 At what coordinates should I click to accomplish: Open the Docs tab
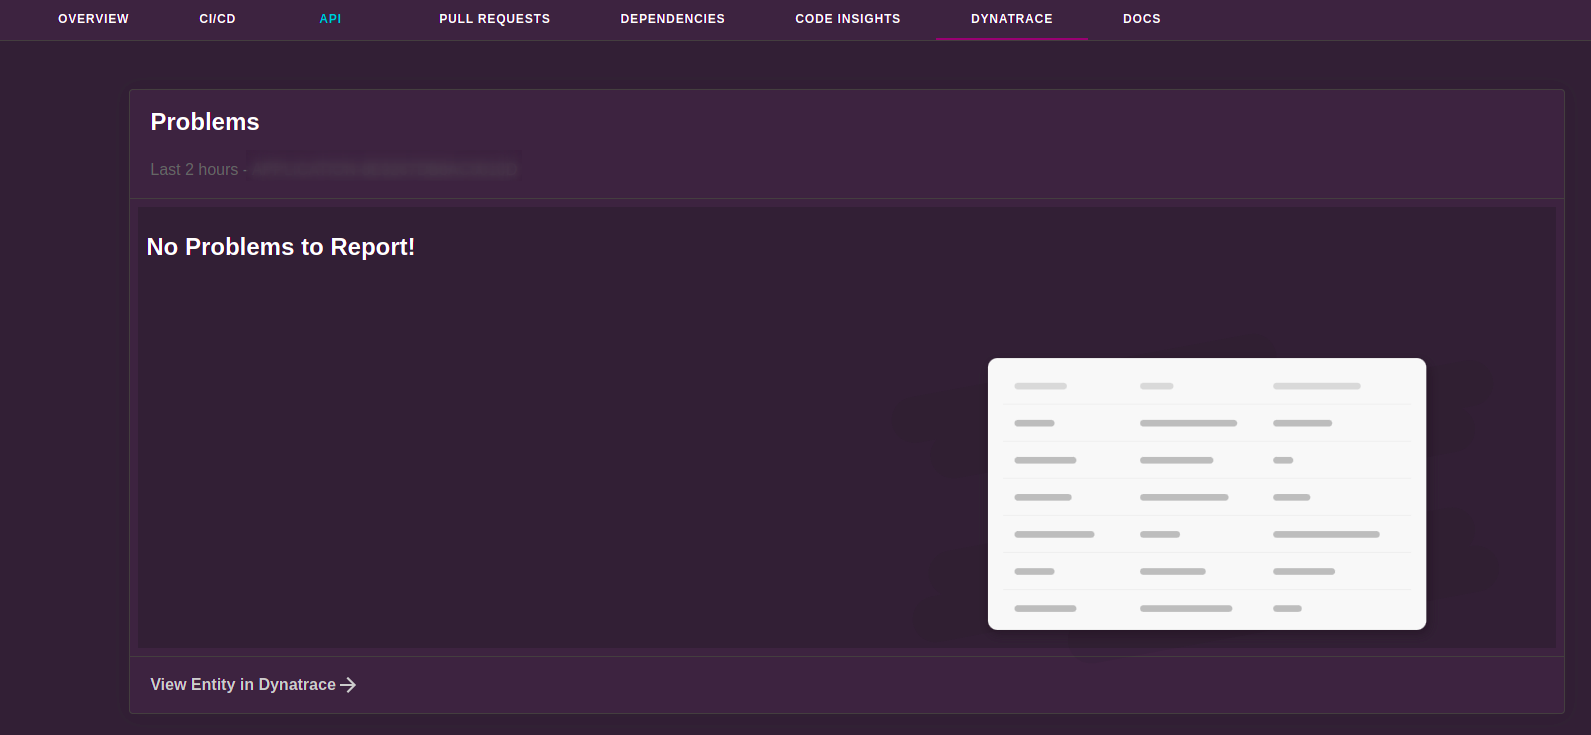(1141, 19)
